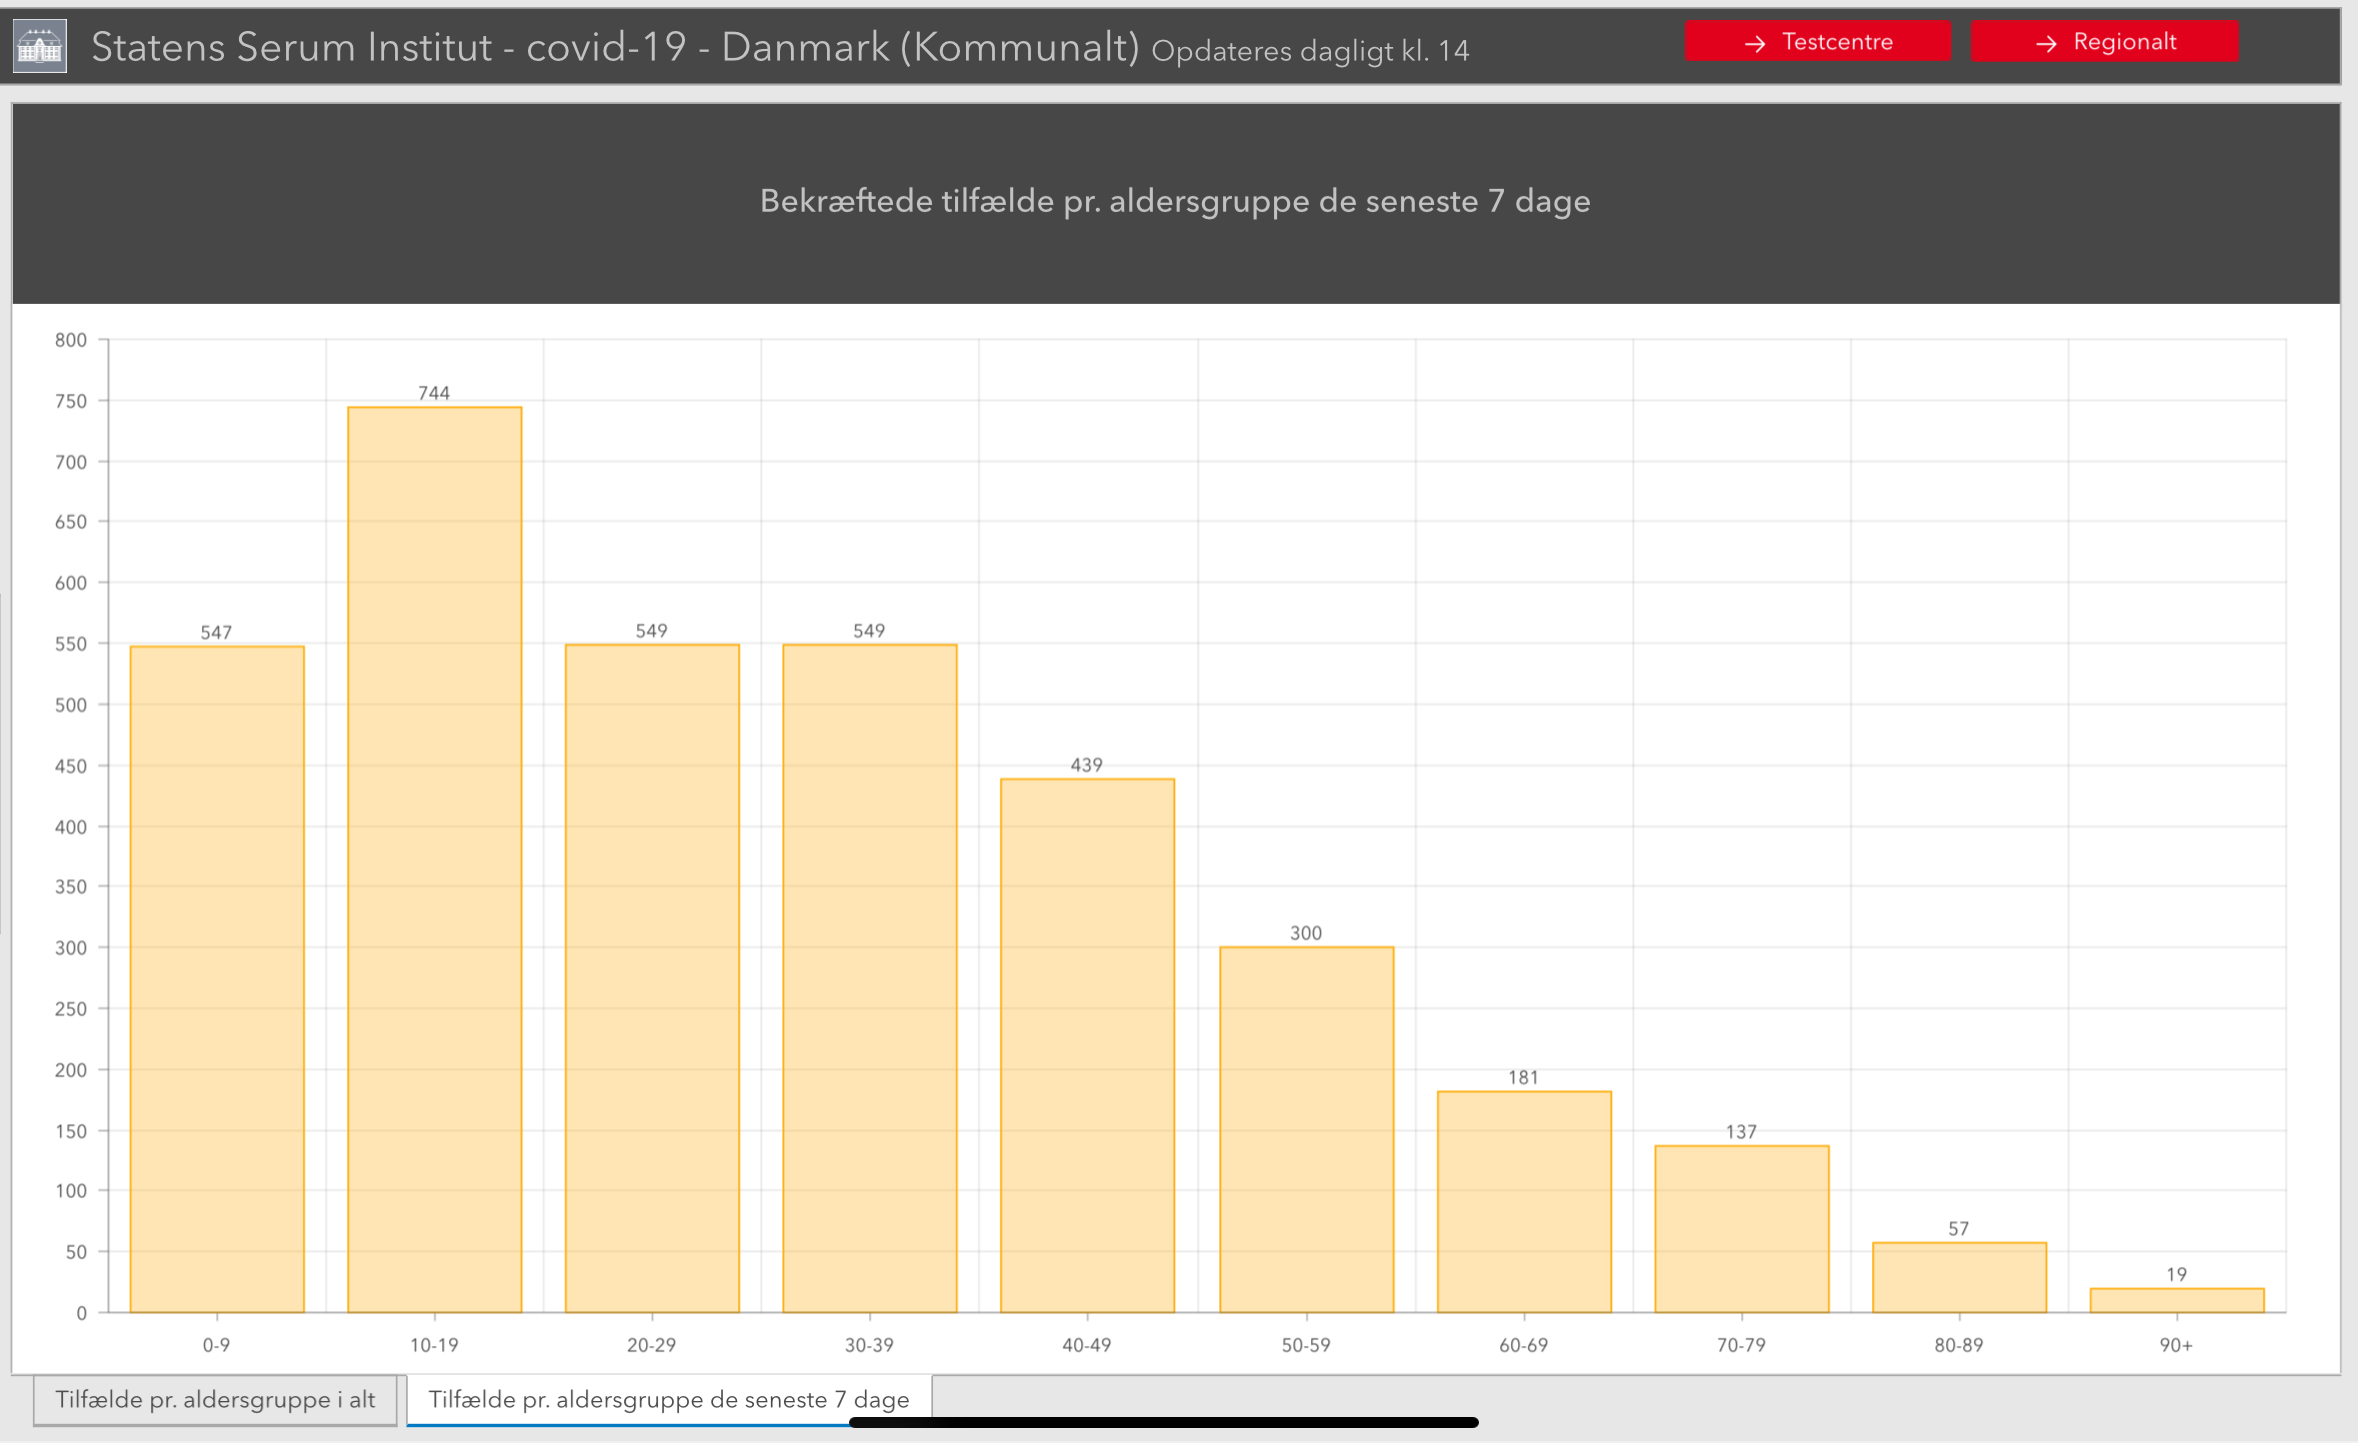2358x1443 pixels.
Task: Click the 90+ bar showing 19
Action: [2176, 1301]
